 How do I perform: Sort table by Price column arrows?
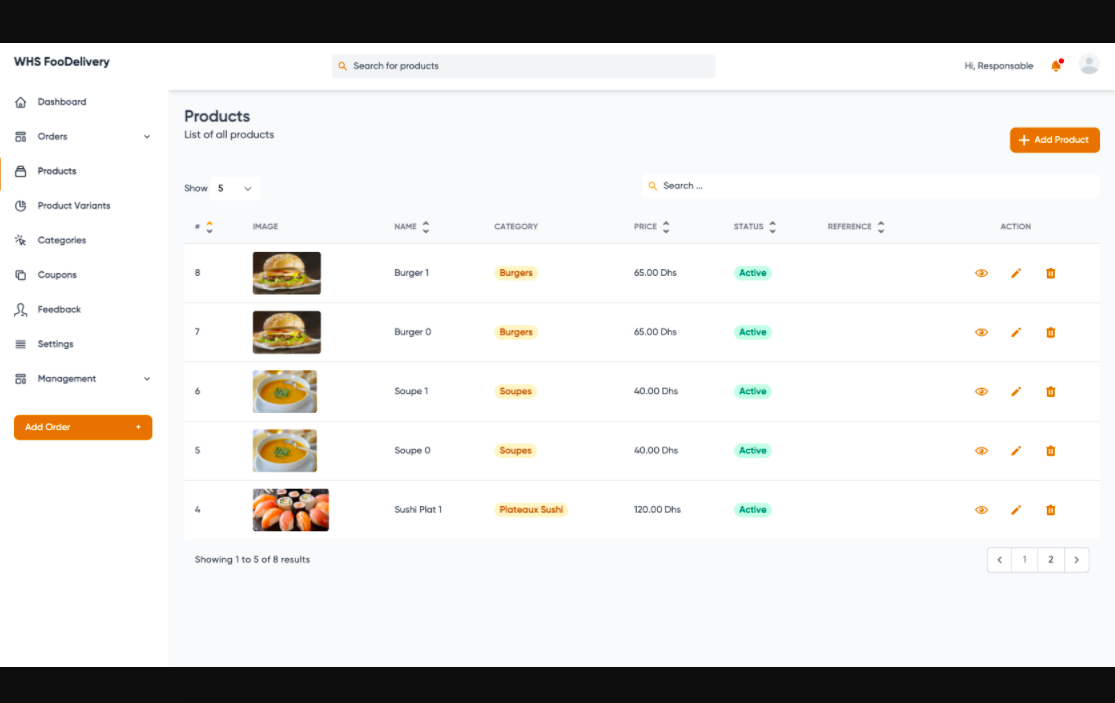666,227
